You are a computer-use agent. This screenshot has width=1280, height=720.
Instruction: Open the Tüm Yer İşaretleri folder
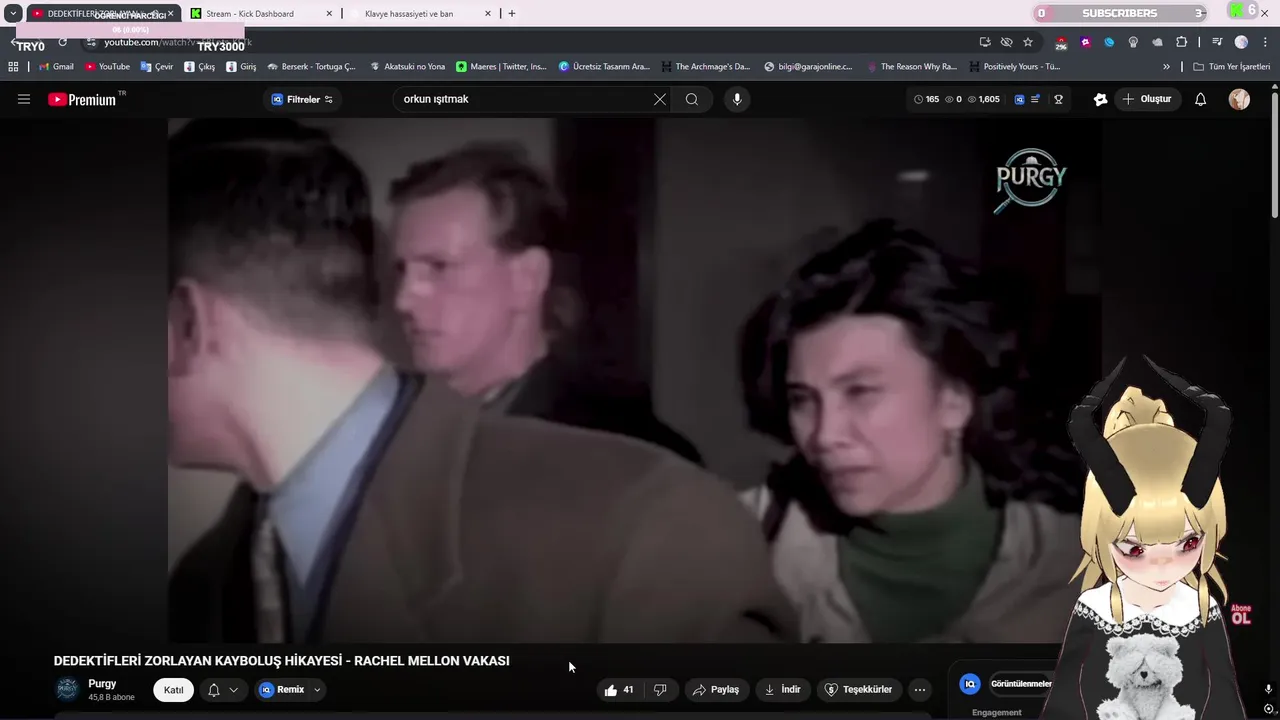(x=1231, y=67)
